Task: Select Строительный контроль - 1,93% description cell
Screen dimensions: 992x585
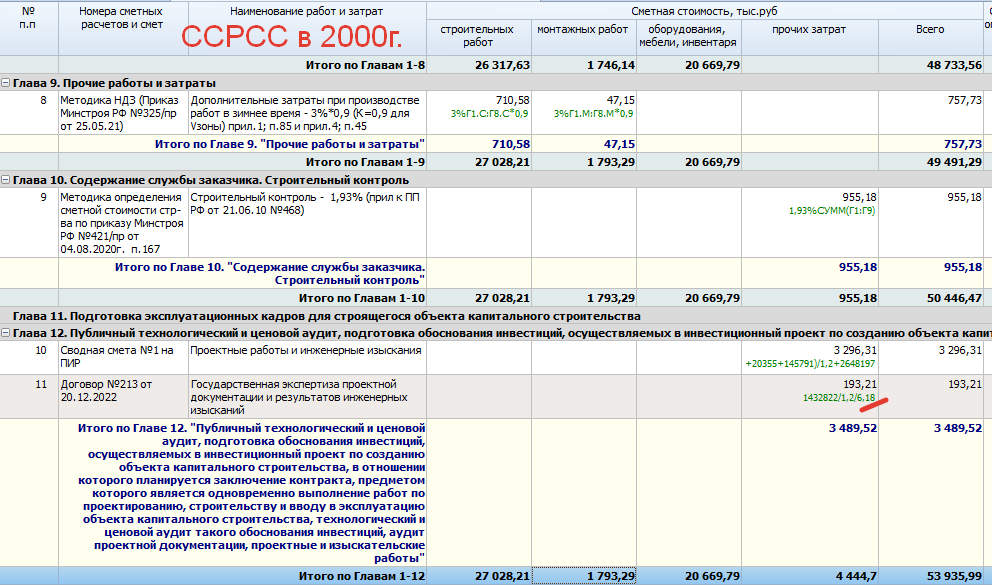Action: click(307, 223)
